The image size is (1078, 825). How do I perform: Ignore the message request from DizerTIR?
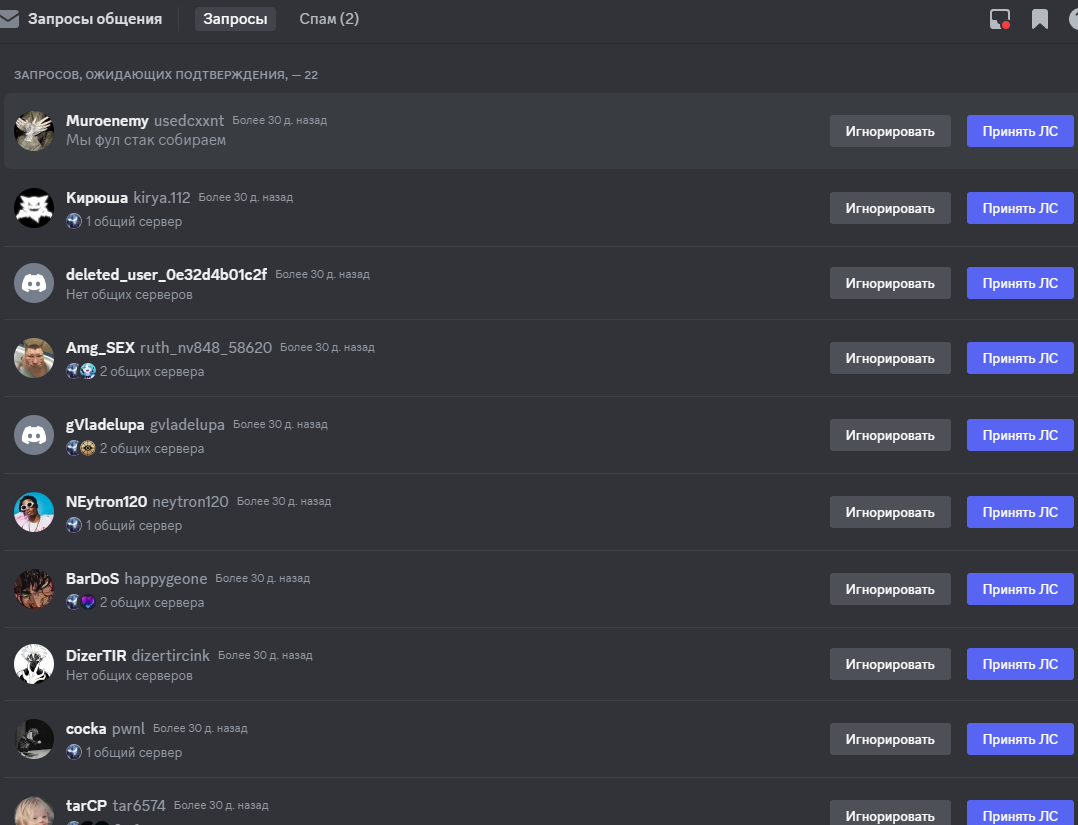coord(890,664)
